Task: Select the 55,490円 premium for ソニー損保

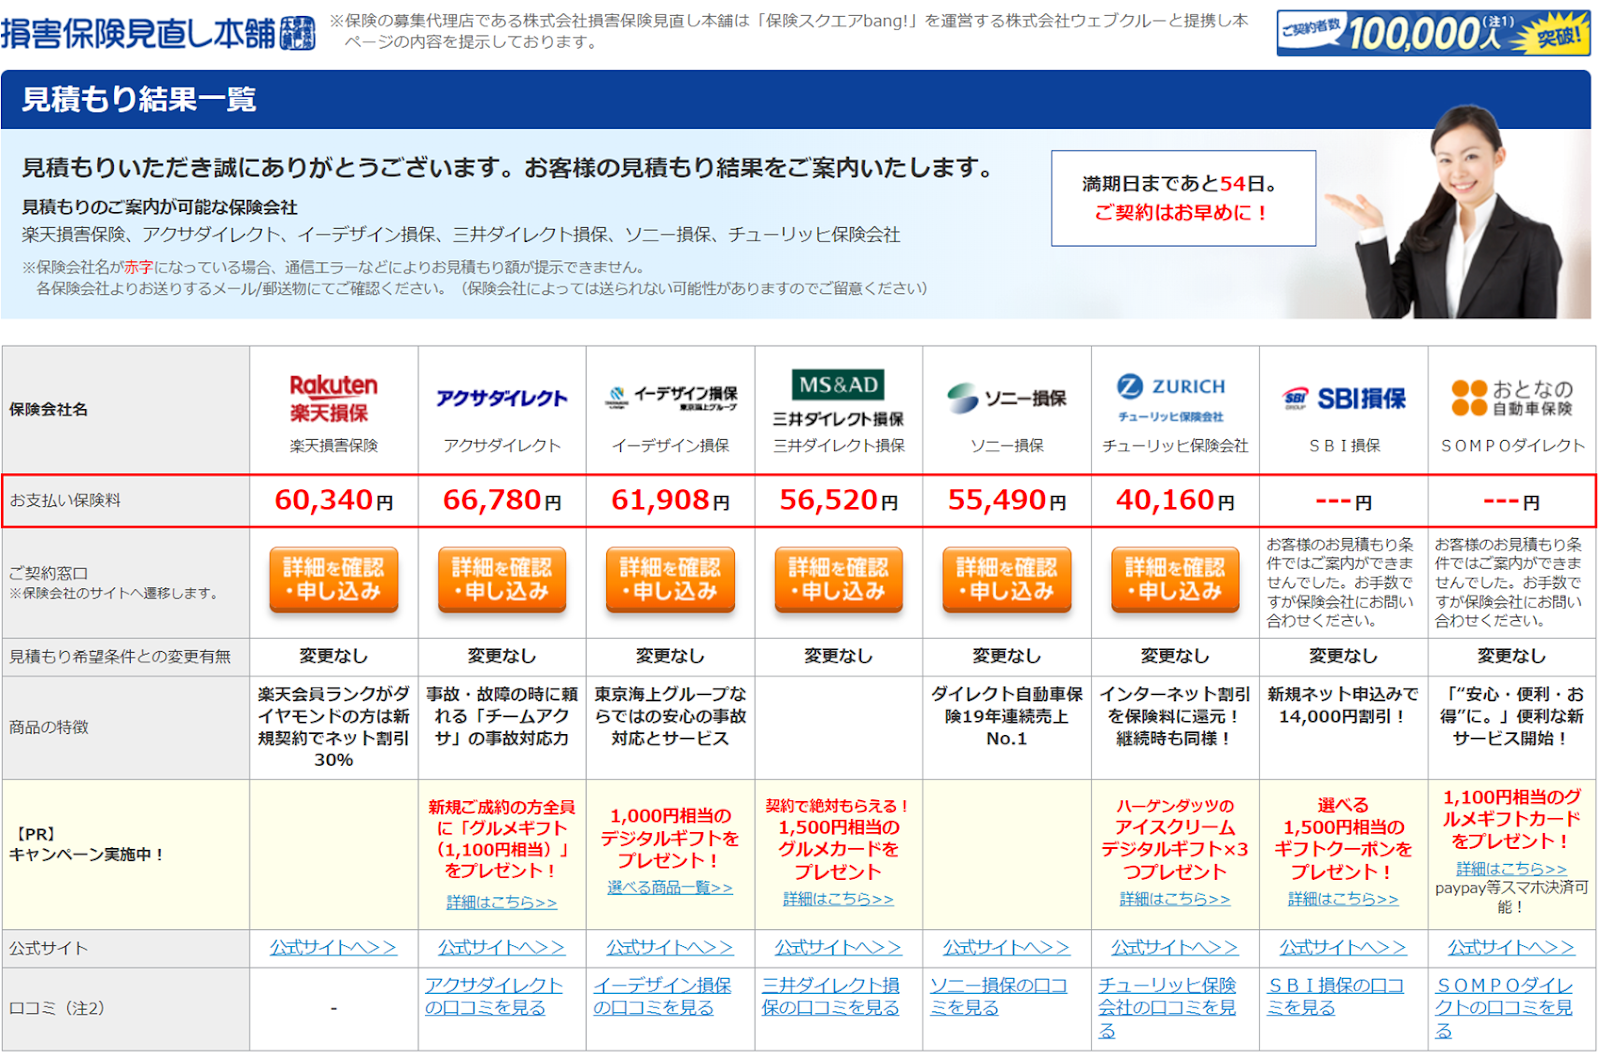Action: [x=1007, y=500]
